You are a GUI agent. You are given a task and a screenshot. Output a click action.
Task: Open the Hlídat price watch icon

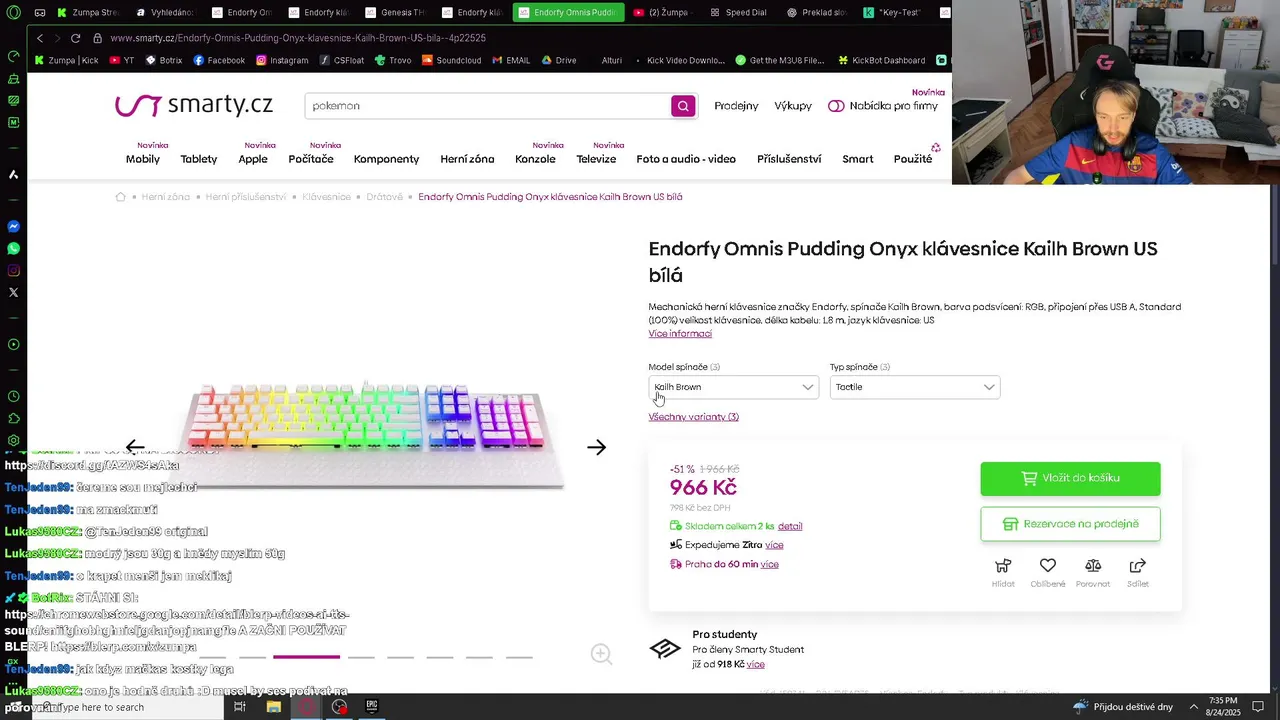point(1003,566)
